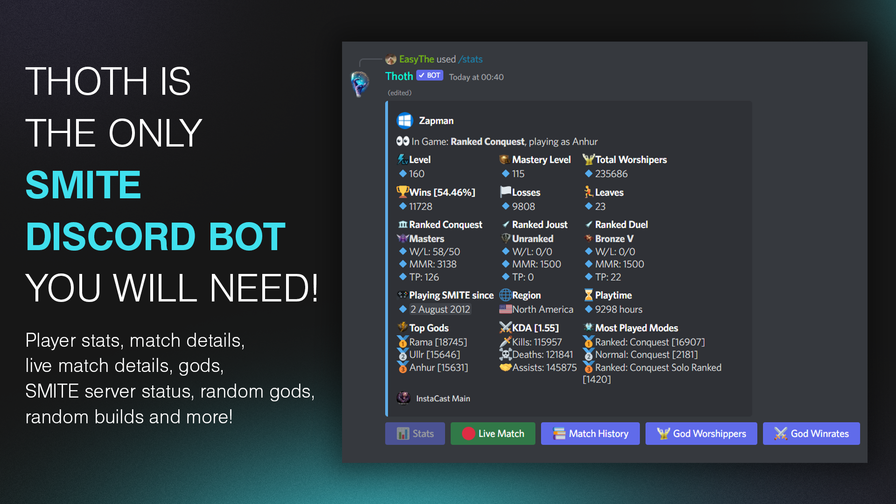
Task: Click the Thoth bot avatar
Action: coord(361,85)
